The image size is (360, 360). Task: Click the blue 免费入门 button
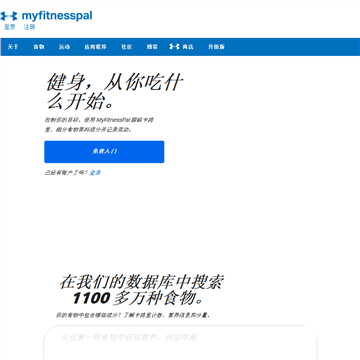[x=104, y=152]
